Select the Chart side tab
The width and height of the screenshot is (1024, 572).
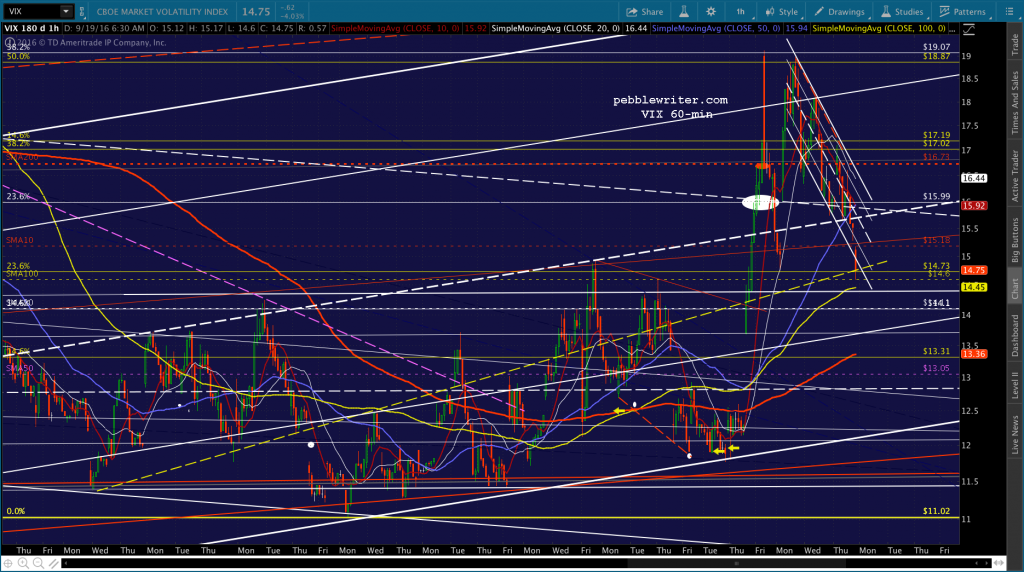[1015, 289]
